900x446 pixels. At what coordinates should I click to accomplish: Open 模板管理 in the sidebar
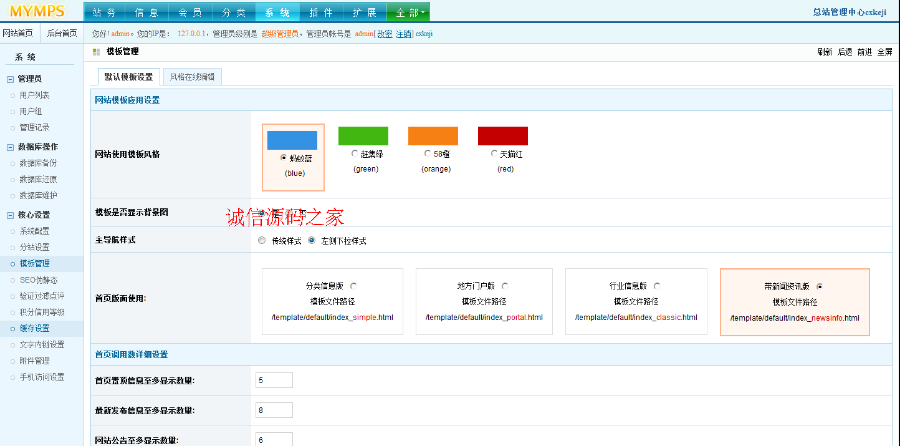[34, 263]
